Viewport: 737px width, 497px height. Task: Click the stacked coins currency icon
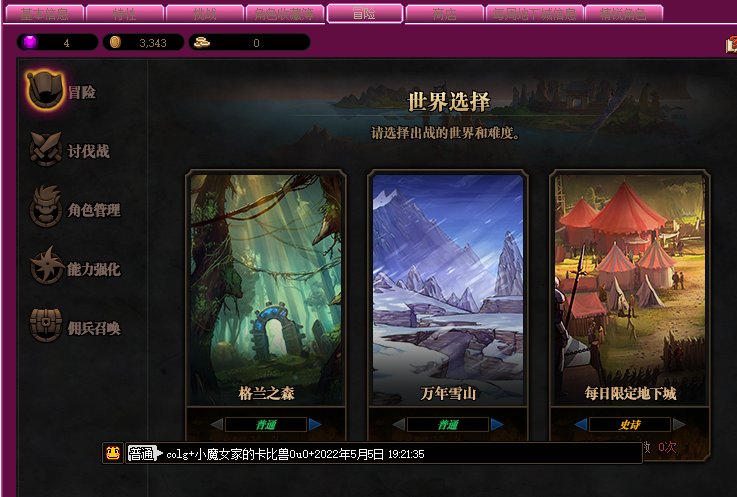point(202,42)
